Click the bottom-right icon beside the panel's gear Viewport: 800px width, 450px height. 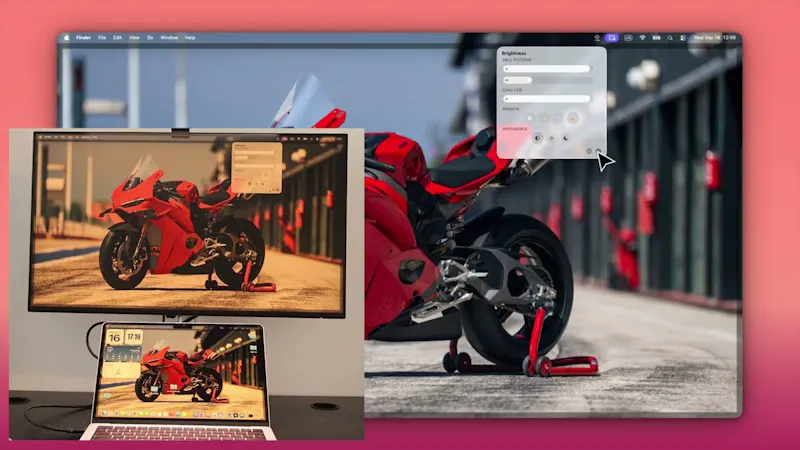[598, 151]
